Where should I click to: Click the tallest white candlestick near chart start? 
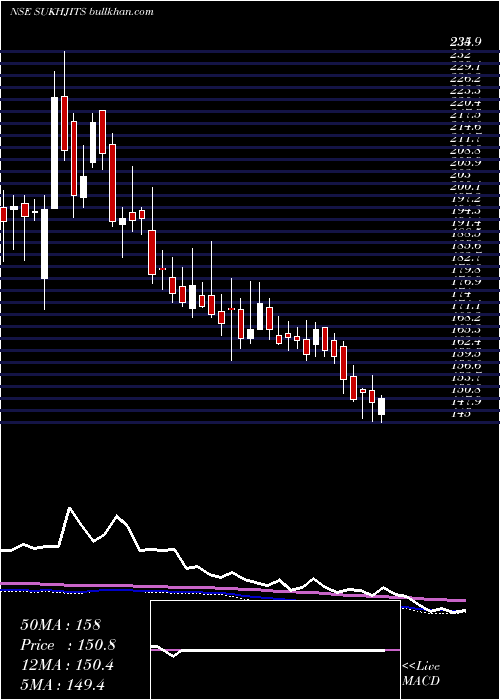54,153
